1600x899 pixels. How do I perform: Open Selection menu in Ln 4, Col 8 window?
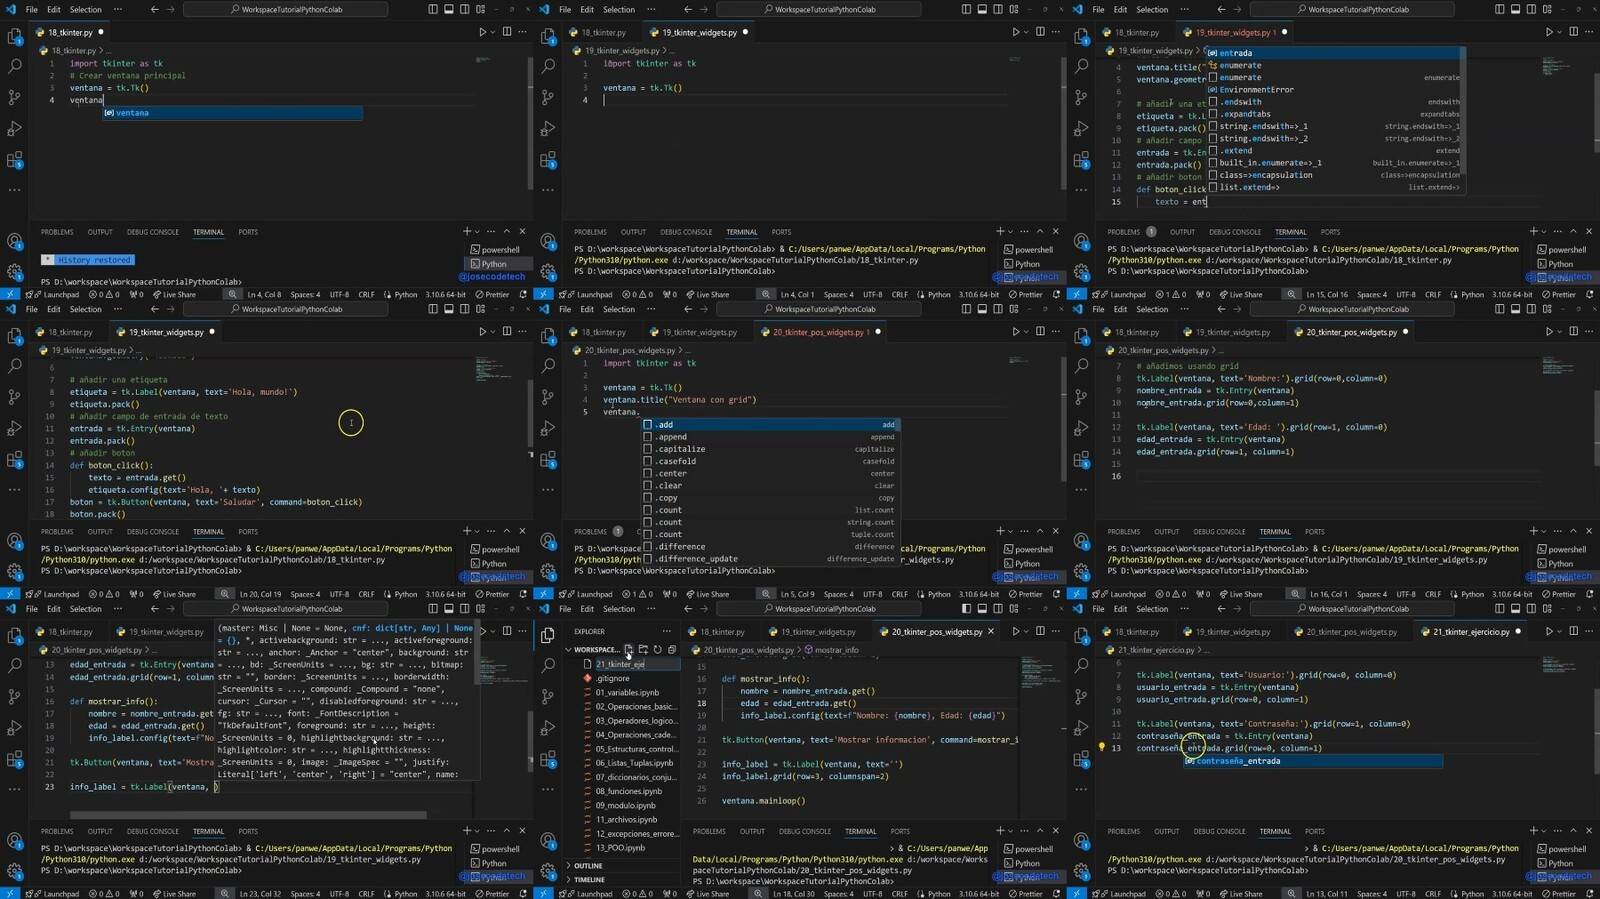coord(85,9)
